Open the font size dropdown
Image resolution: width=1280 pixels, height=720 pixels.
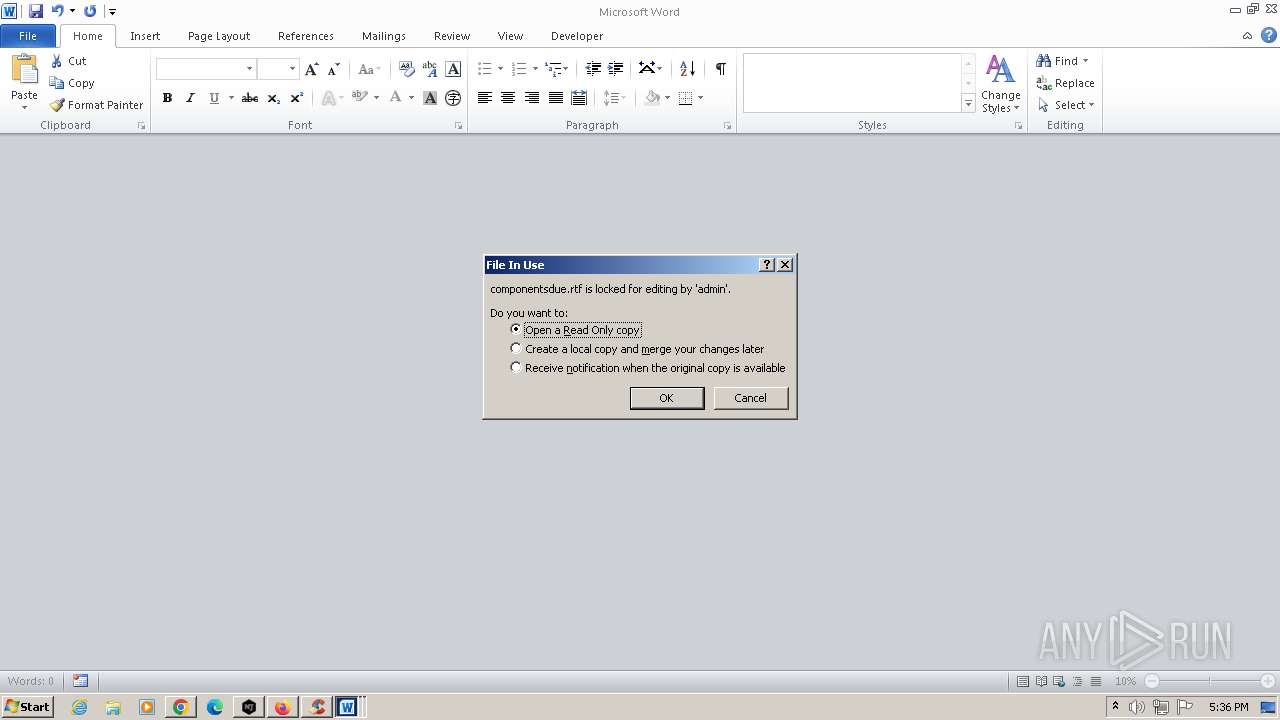[292, 69]
